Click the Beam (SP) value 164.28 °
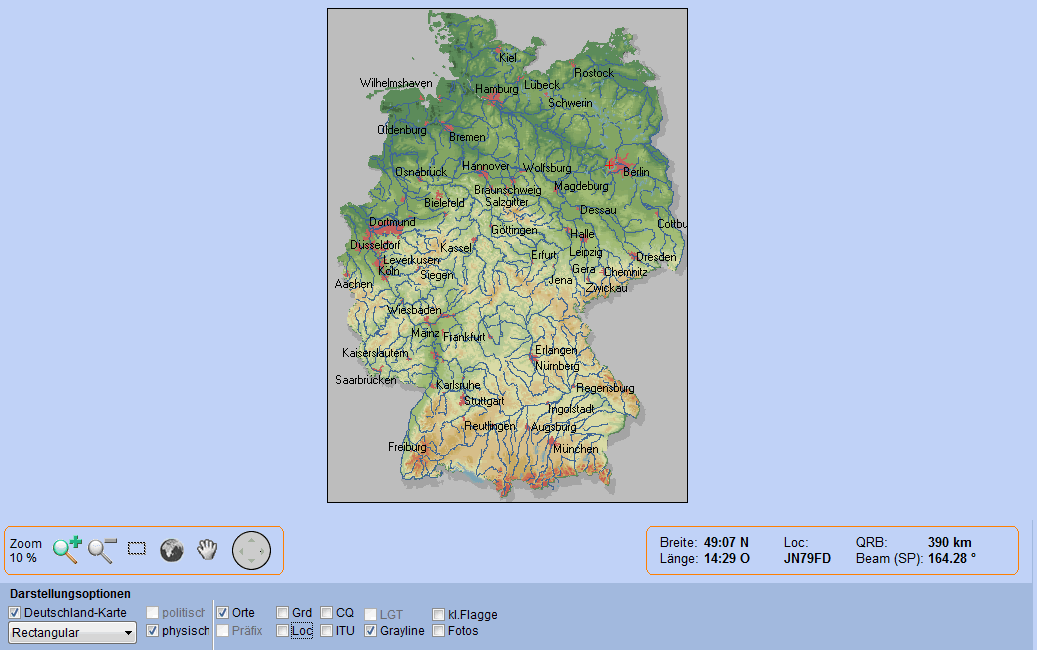The width and height of the screenshot is (1037, 650). [952, 559]
